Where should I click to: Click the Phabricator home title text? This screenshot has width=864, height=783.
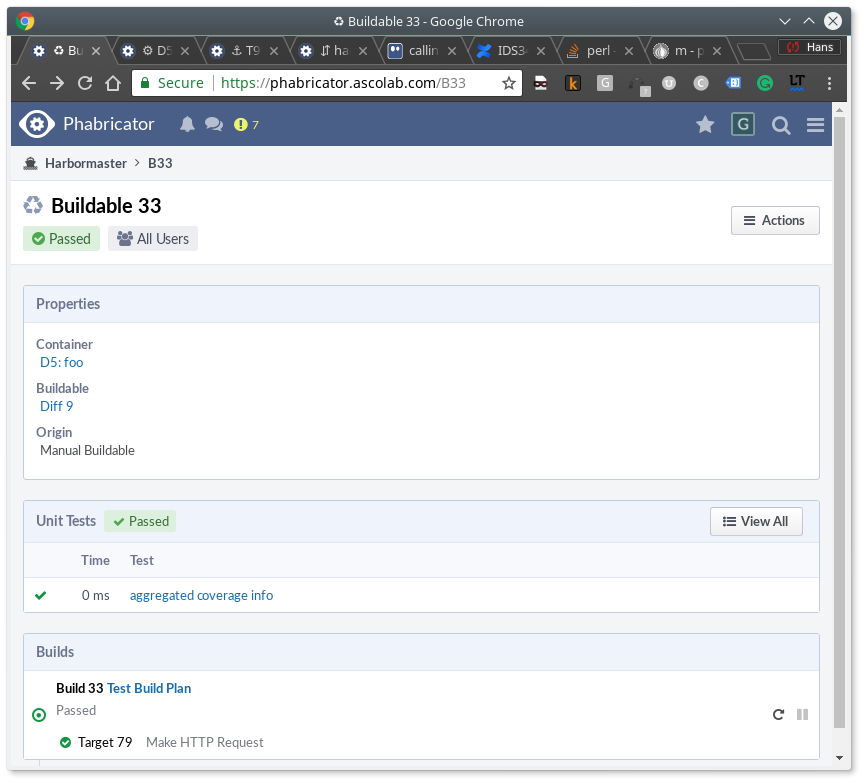pos(109,124)
